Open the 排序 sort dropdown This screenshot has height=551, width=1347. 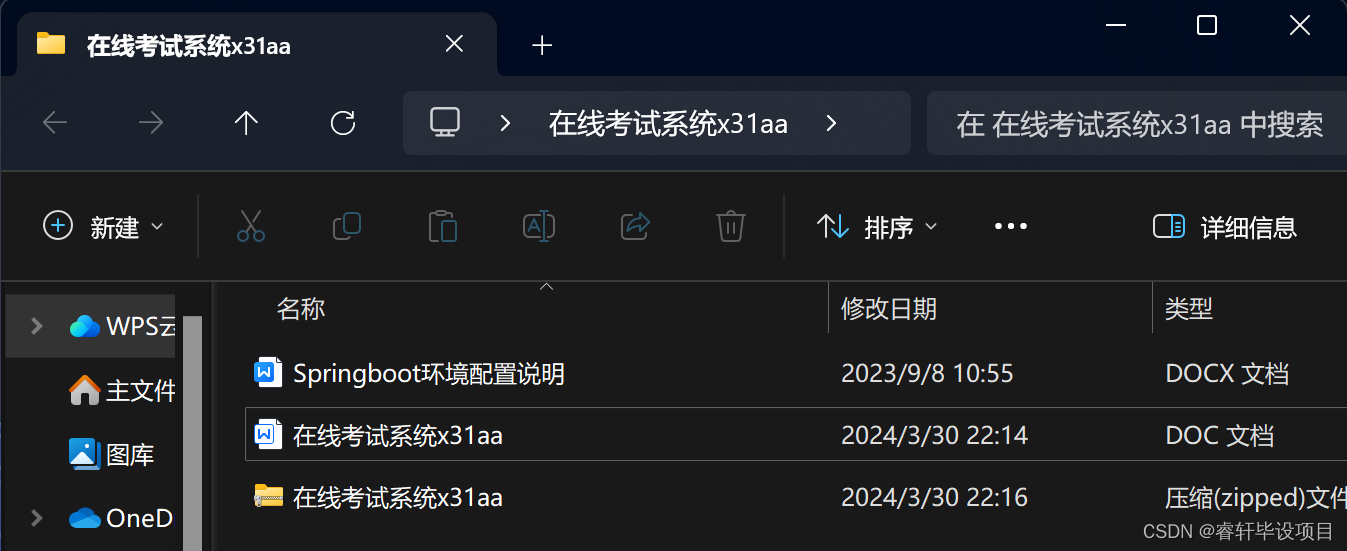pos(877,227)
